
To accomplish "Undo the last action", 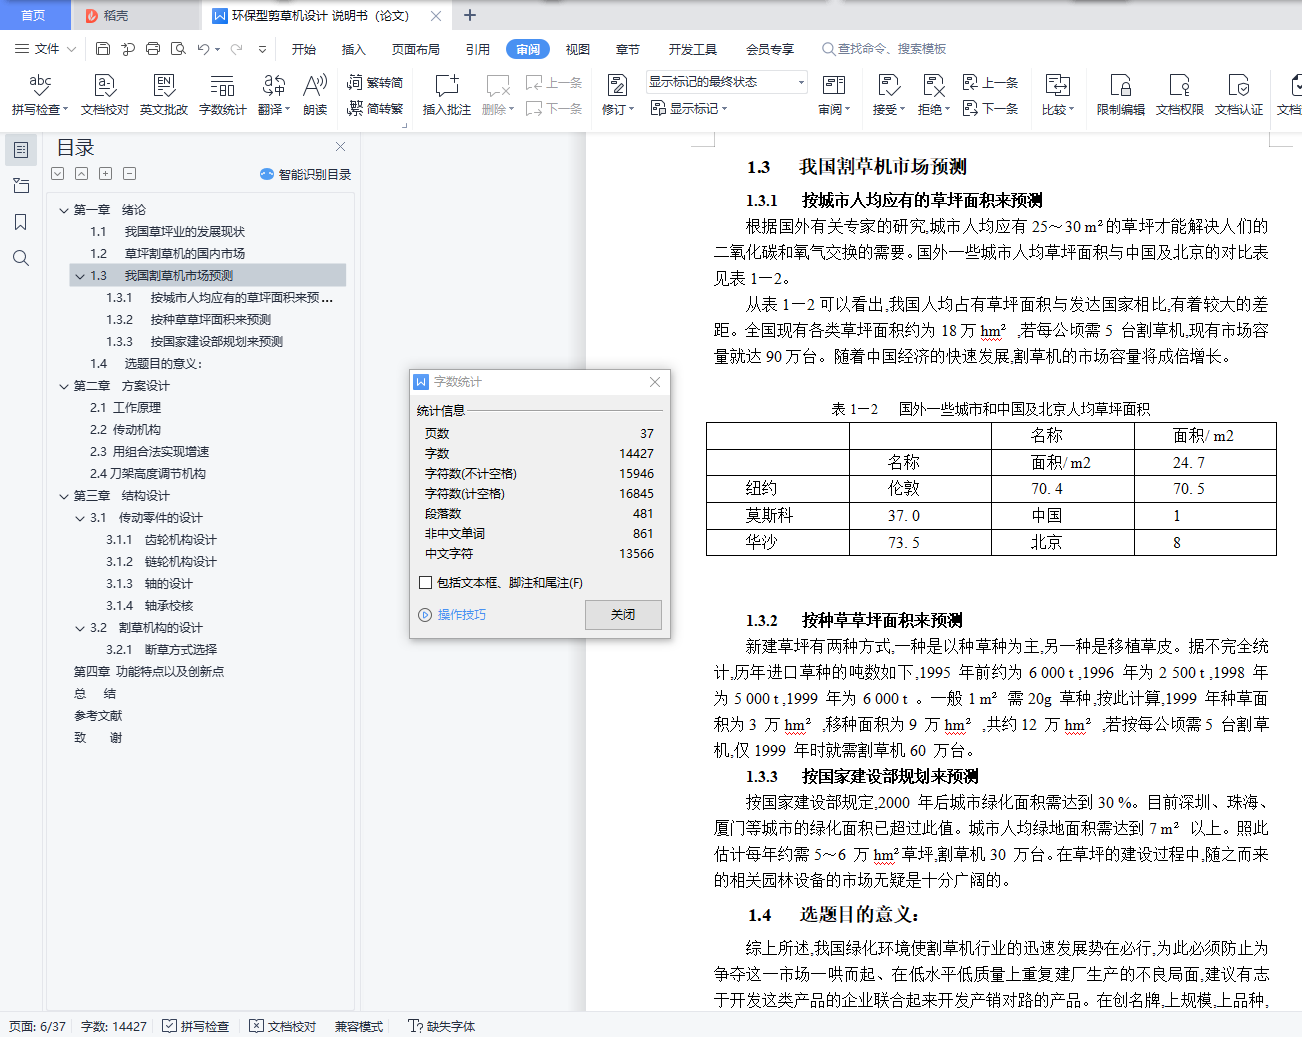I will click(203, 49).
